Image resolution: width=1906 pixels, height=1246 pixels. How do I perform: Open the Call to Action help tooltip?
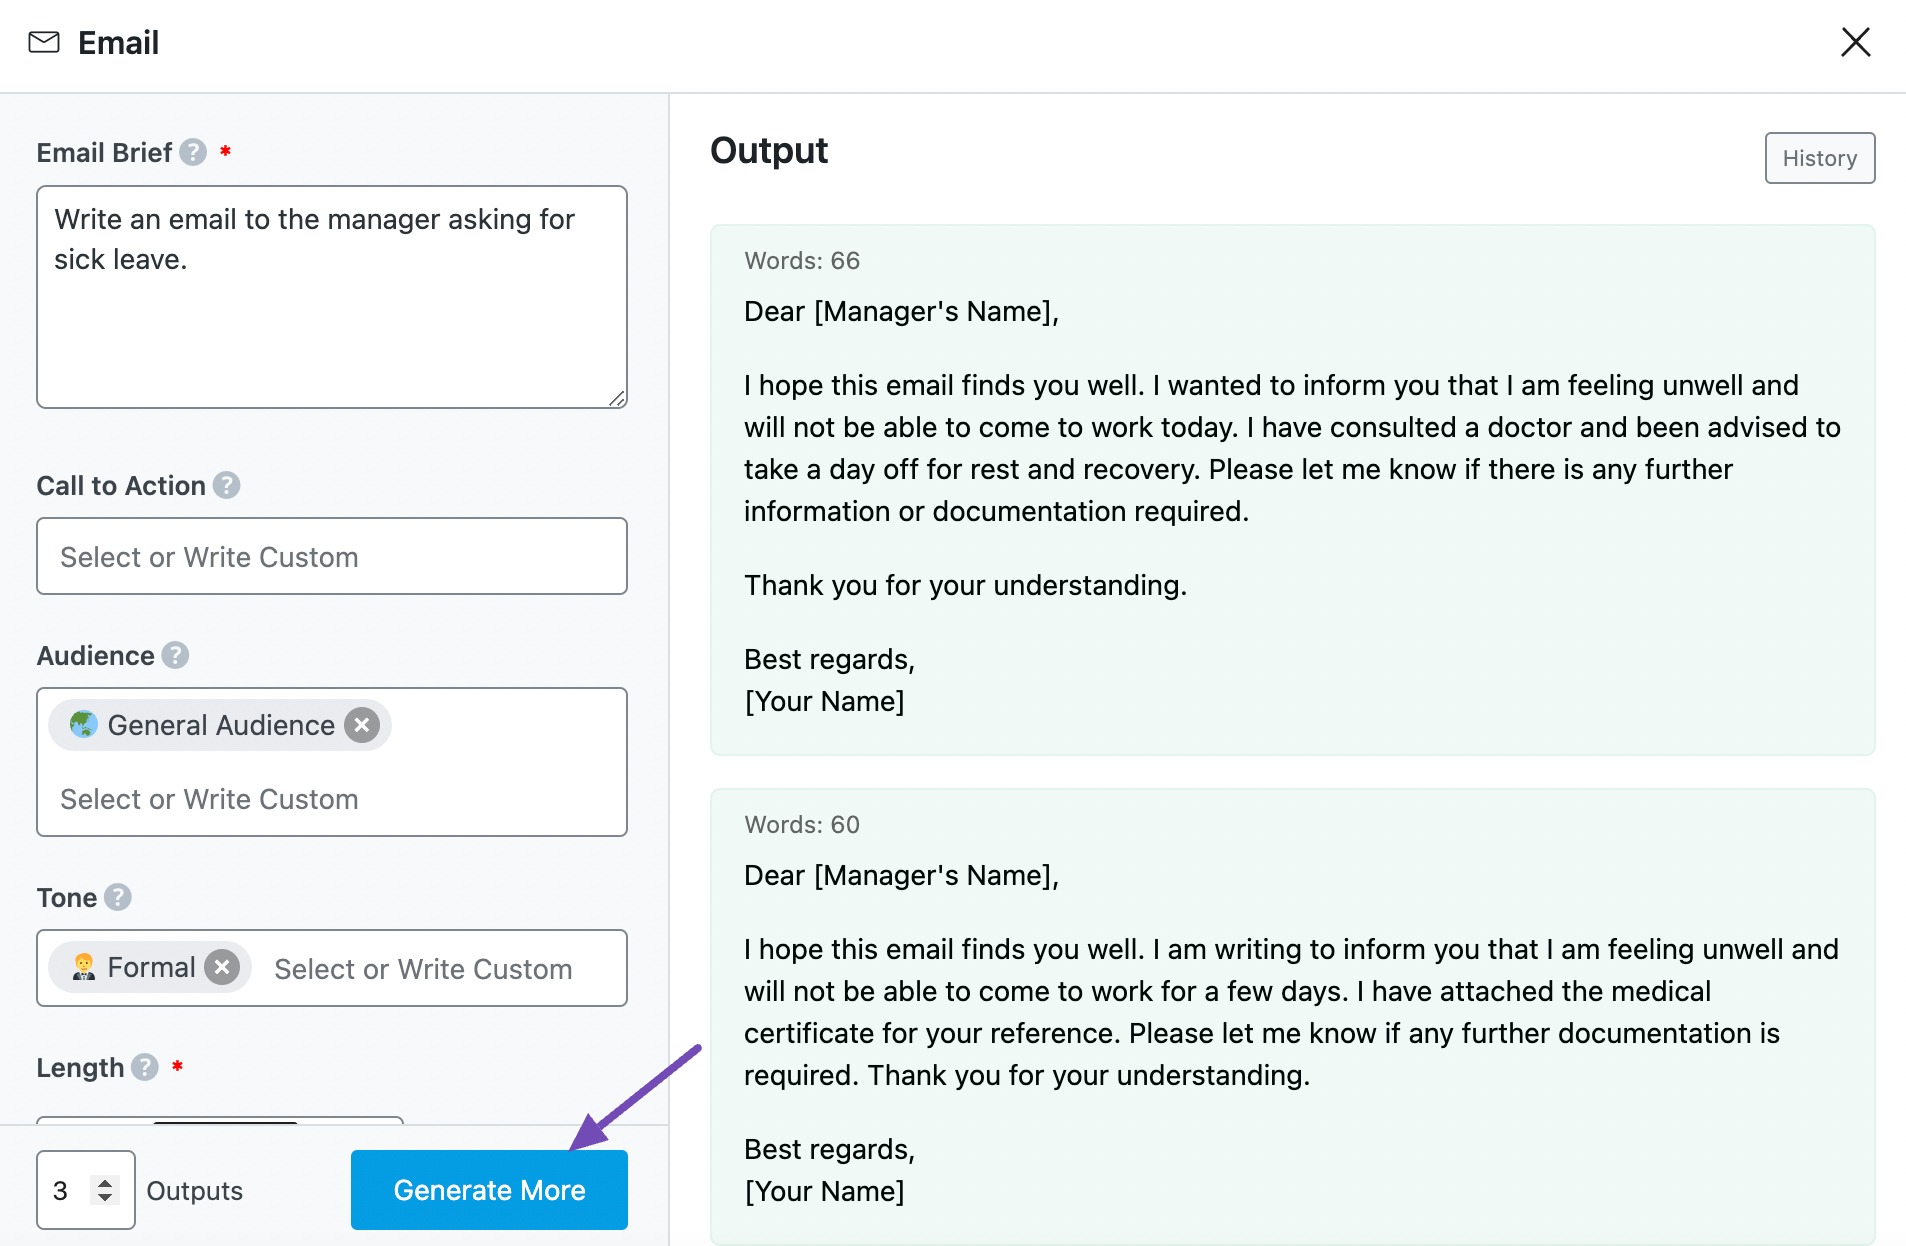point(227,486)
